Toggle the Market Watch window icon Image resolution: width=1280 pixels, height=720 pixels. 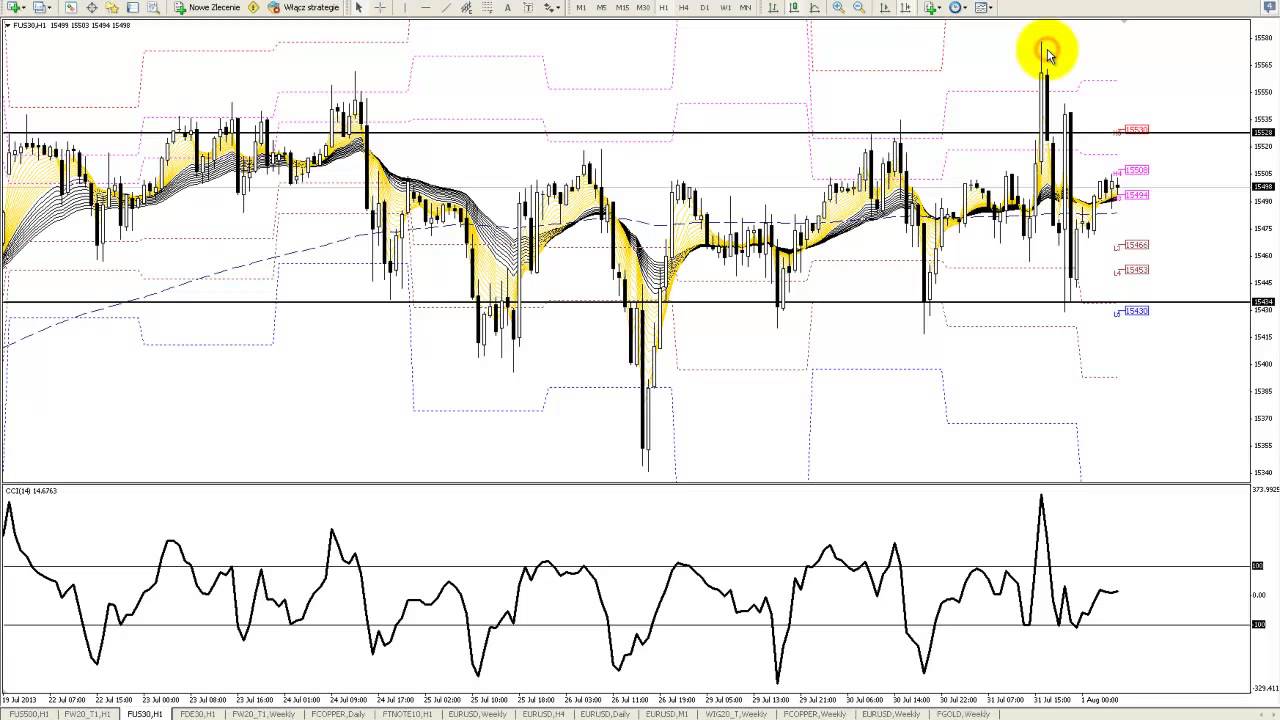click(71, 7)
